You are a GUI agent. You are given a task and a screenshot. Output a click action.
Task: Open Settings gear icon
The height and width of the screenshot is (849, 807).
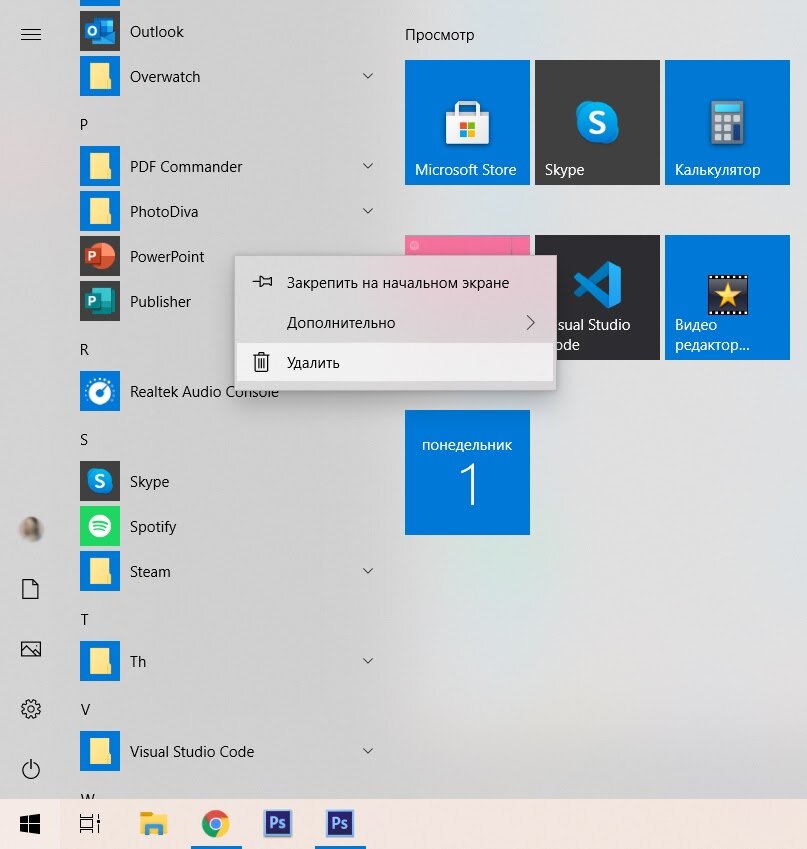pyautogui.click(x=31, y=709)
